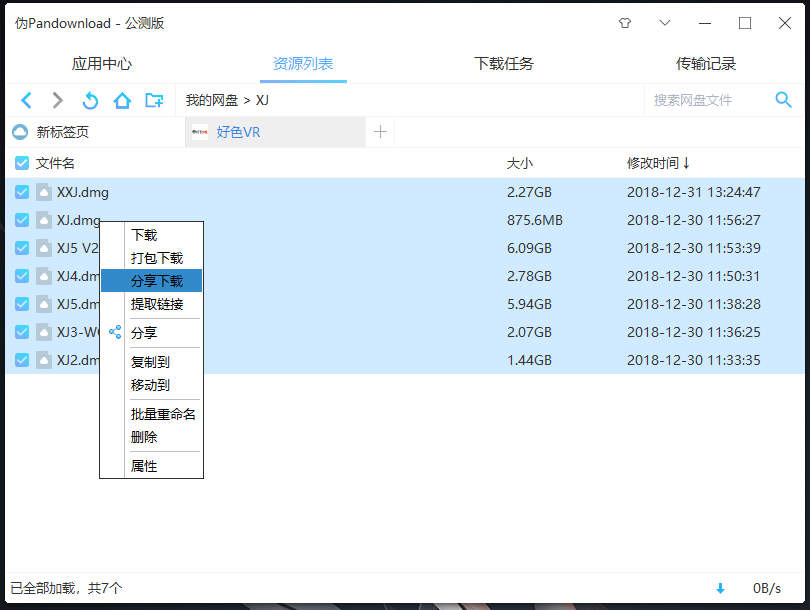Open the 传输记录 tab
Image resolution: width=810 pixels, height=610 pixels.
tap(706, 64)
